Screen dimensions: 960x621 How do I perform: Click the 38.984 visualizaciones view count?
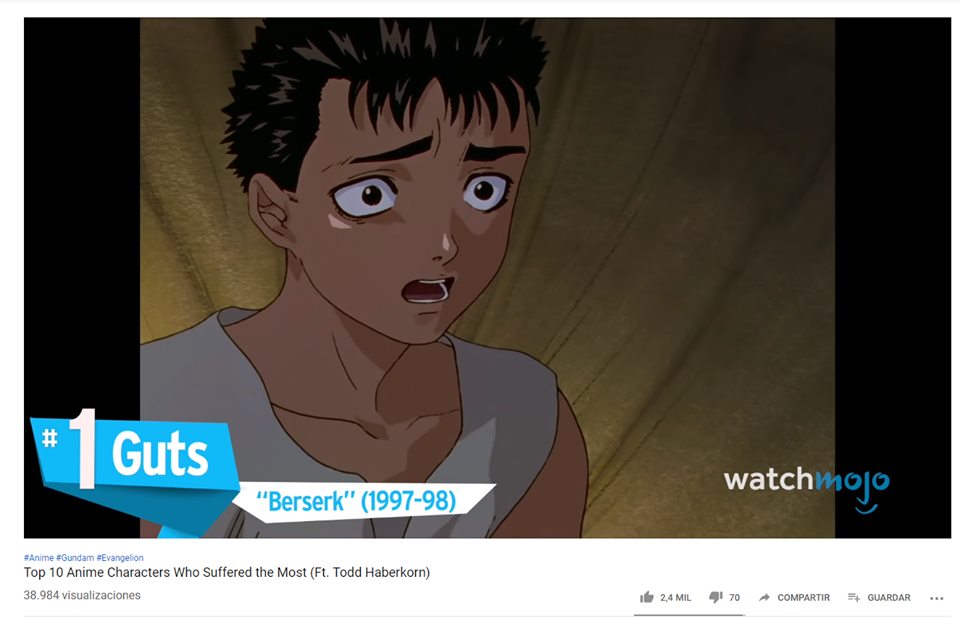click(82, 595)
